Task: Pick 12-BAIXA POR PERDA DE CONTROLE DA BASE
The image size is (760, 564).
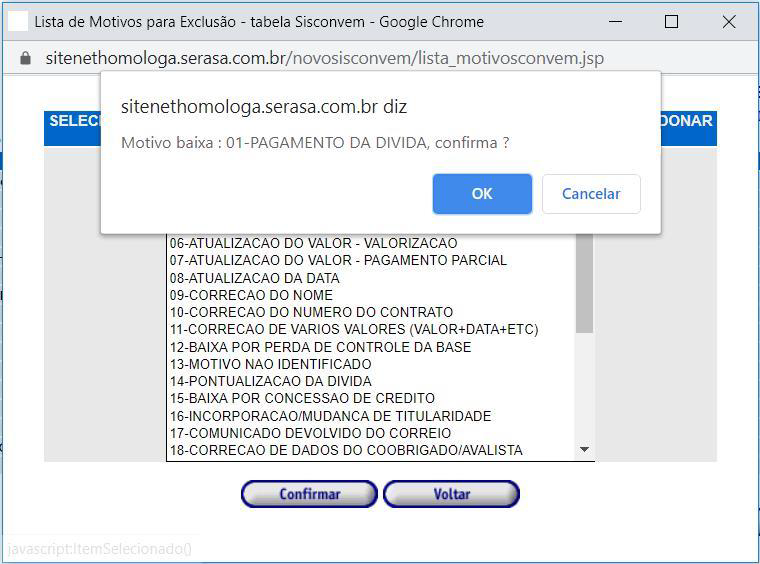Action: click(x=320, y=347)
